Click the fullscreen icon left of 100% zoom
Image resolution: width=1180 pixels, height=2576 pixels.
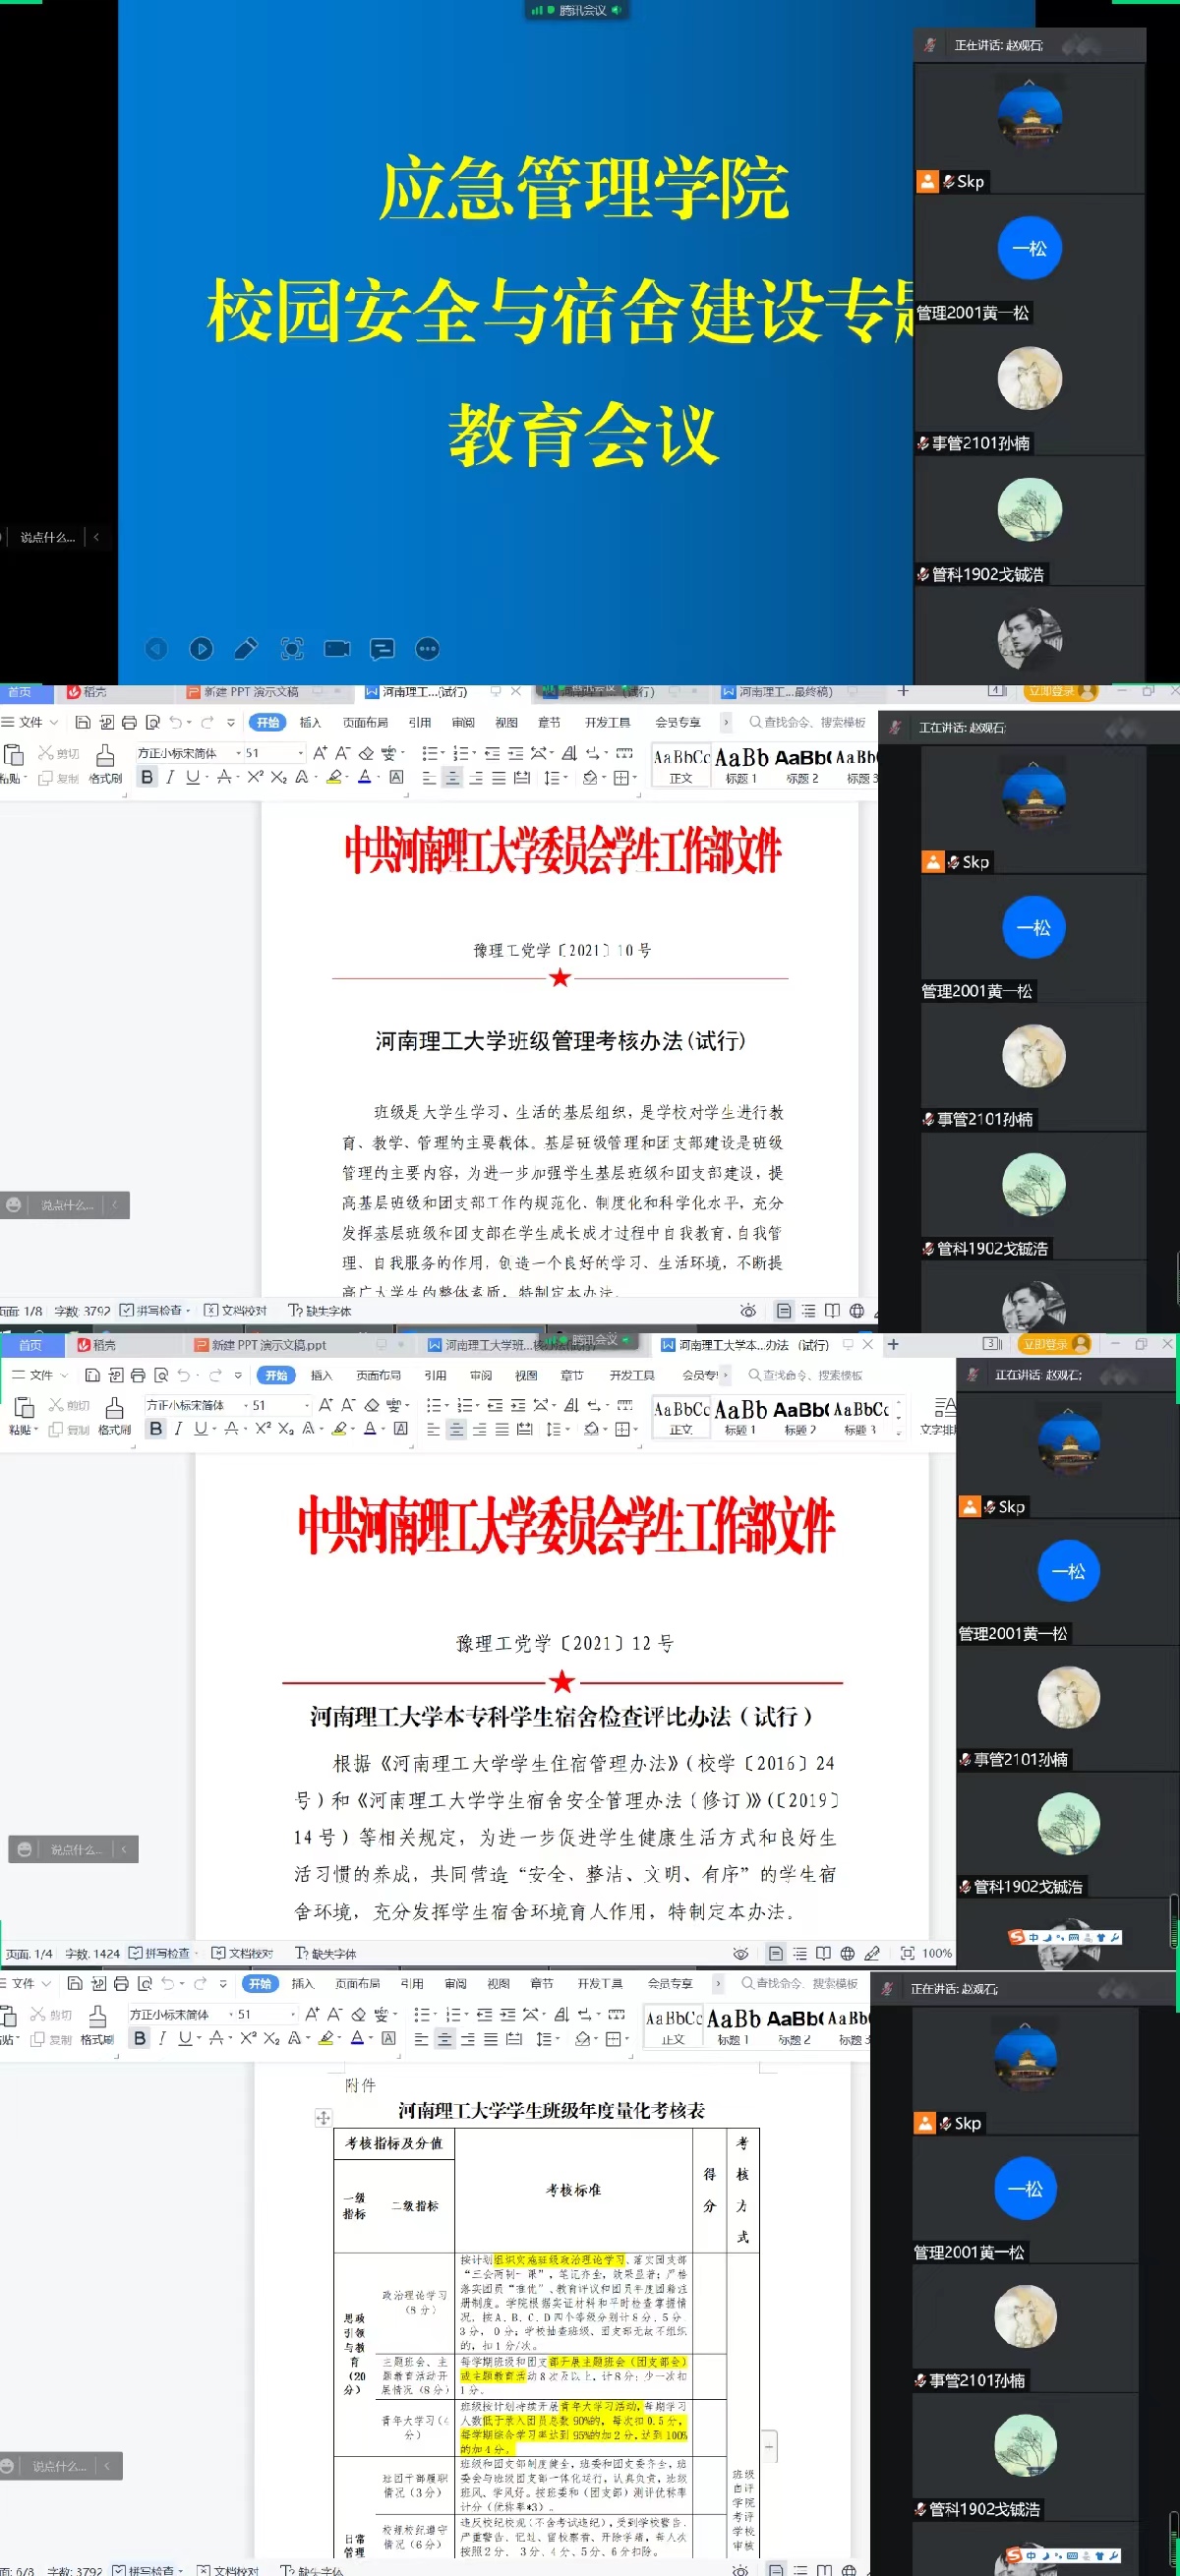[x=907, y=1953]
